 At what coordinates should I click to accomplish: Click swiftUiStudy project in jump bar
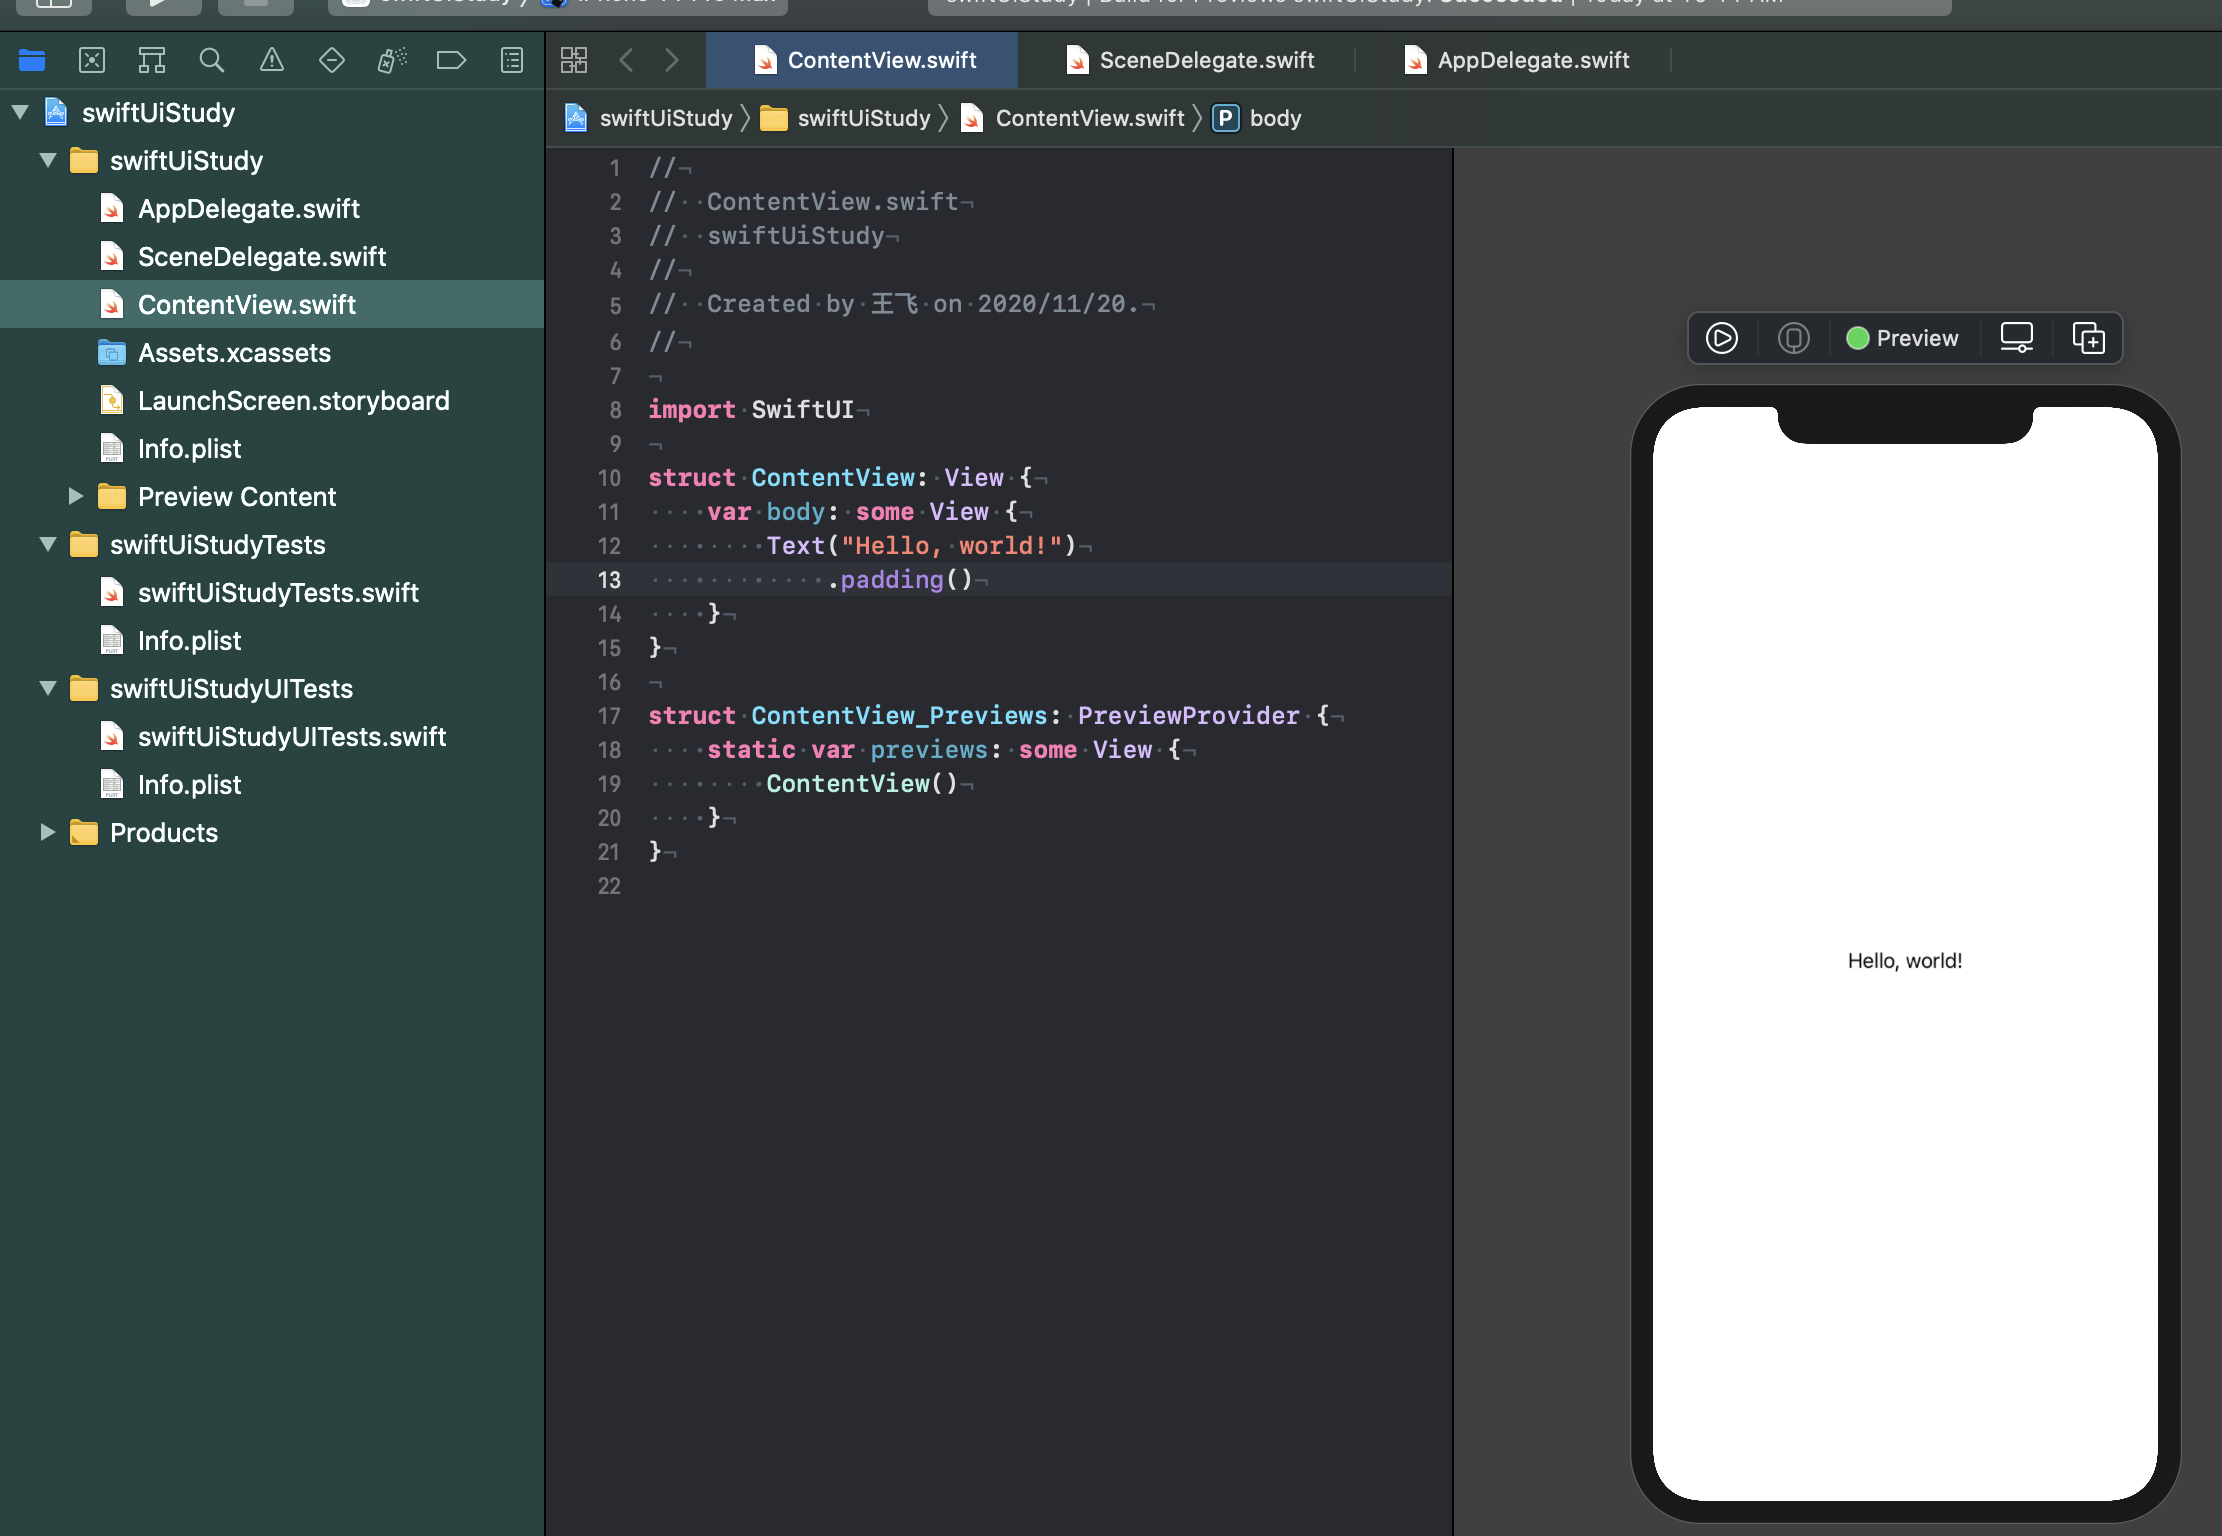click(648, 118)
